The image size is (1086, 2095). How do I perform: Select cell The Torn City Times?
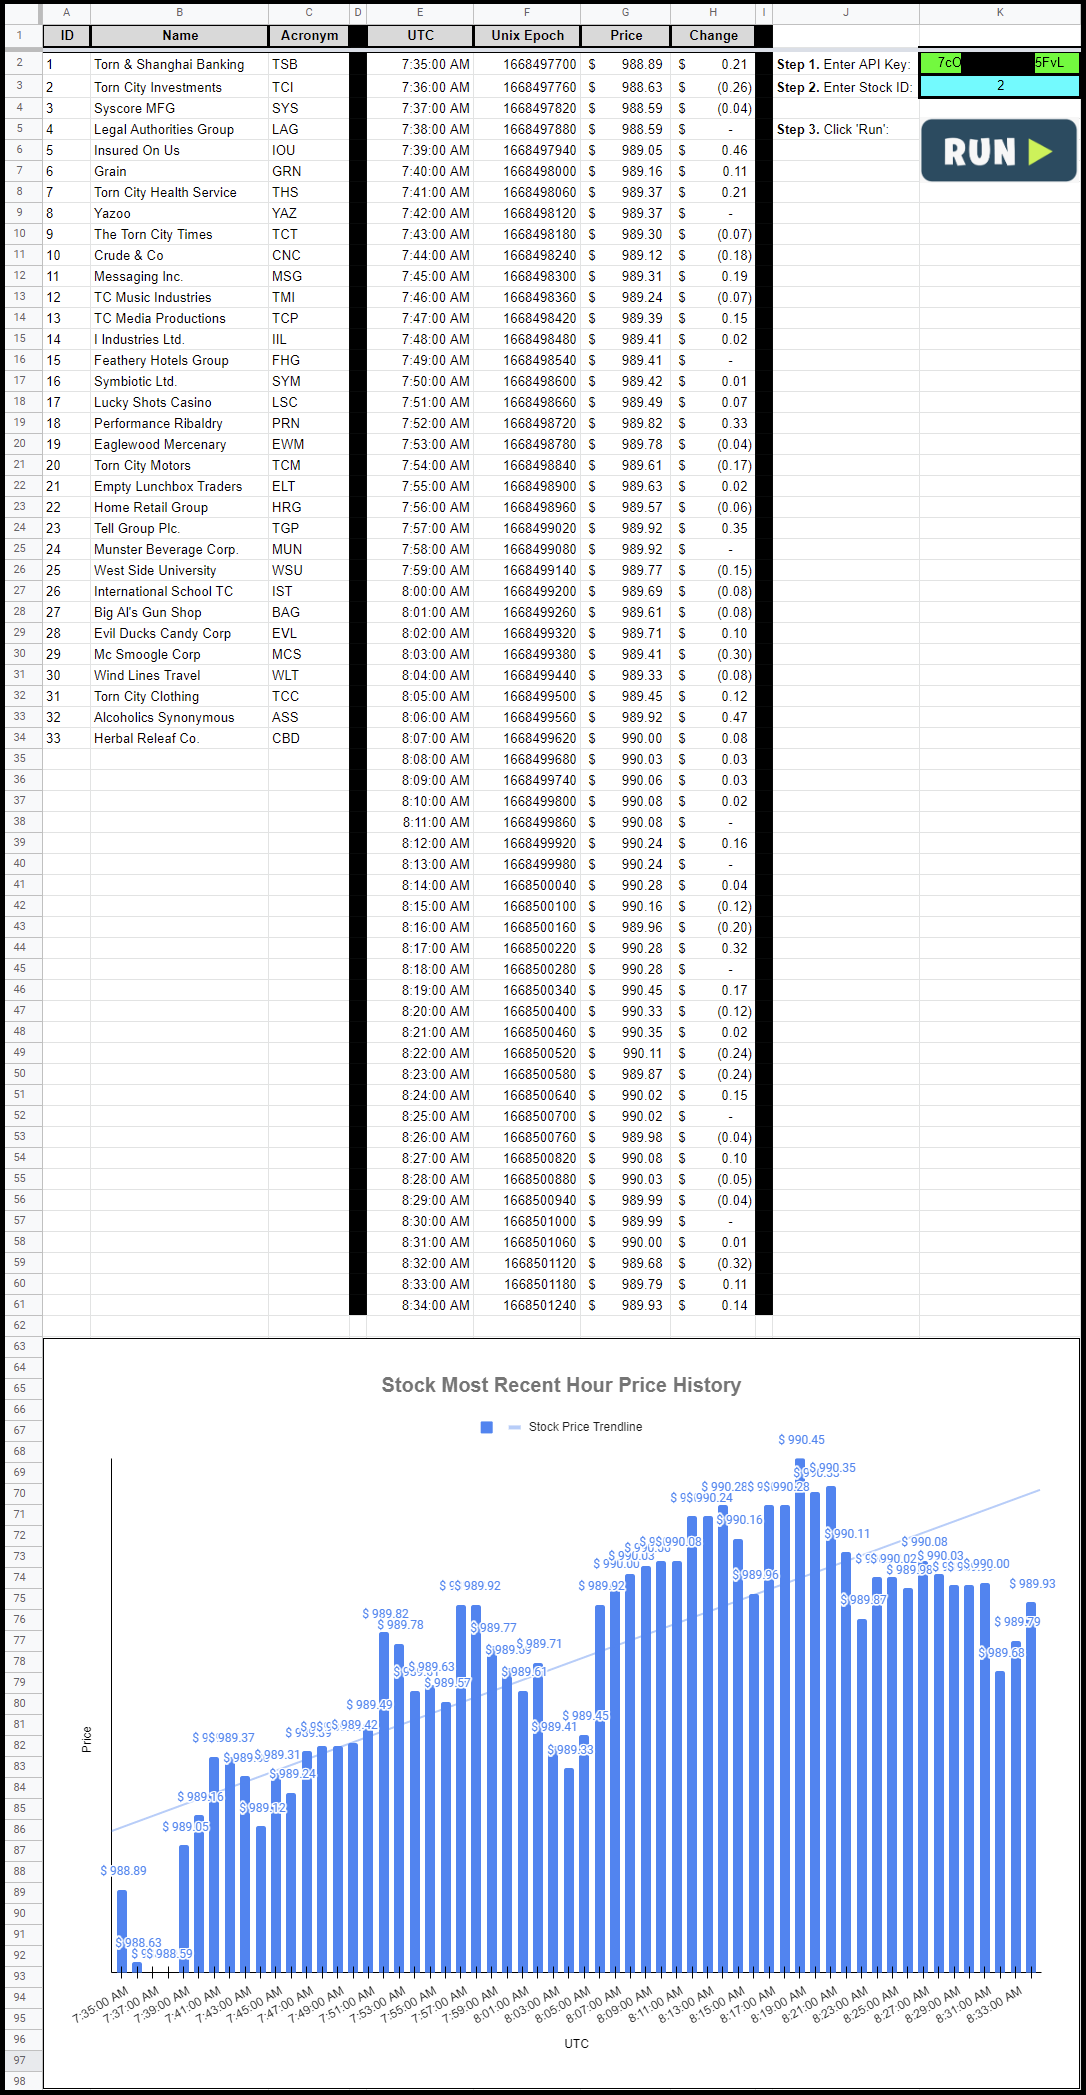click(x=180, y=234)
